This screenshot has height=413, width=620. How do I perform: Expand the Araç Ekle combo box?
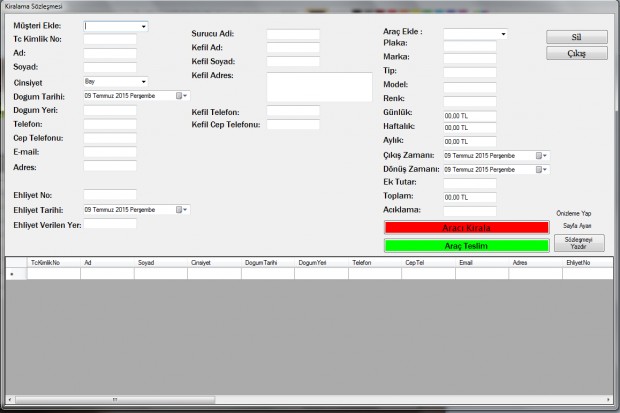pos(503,34)
